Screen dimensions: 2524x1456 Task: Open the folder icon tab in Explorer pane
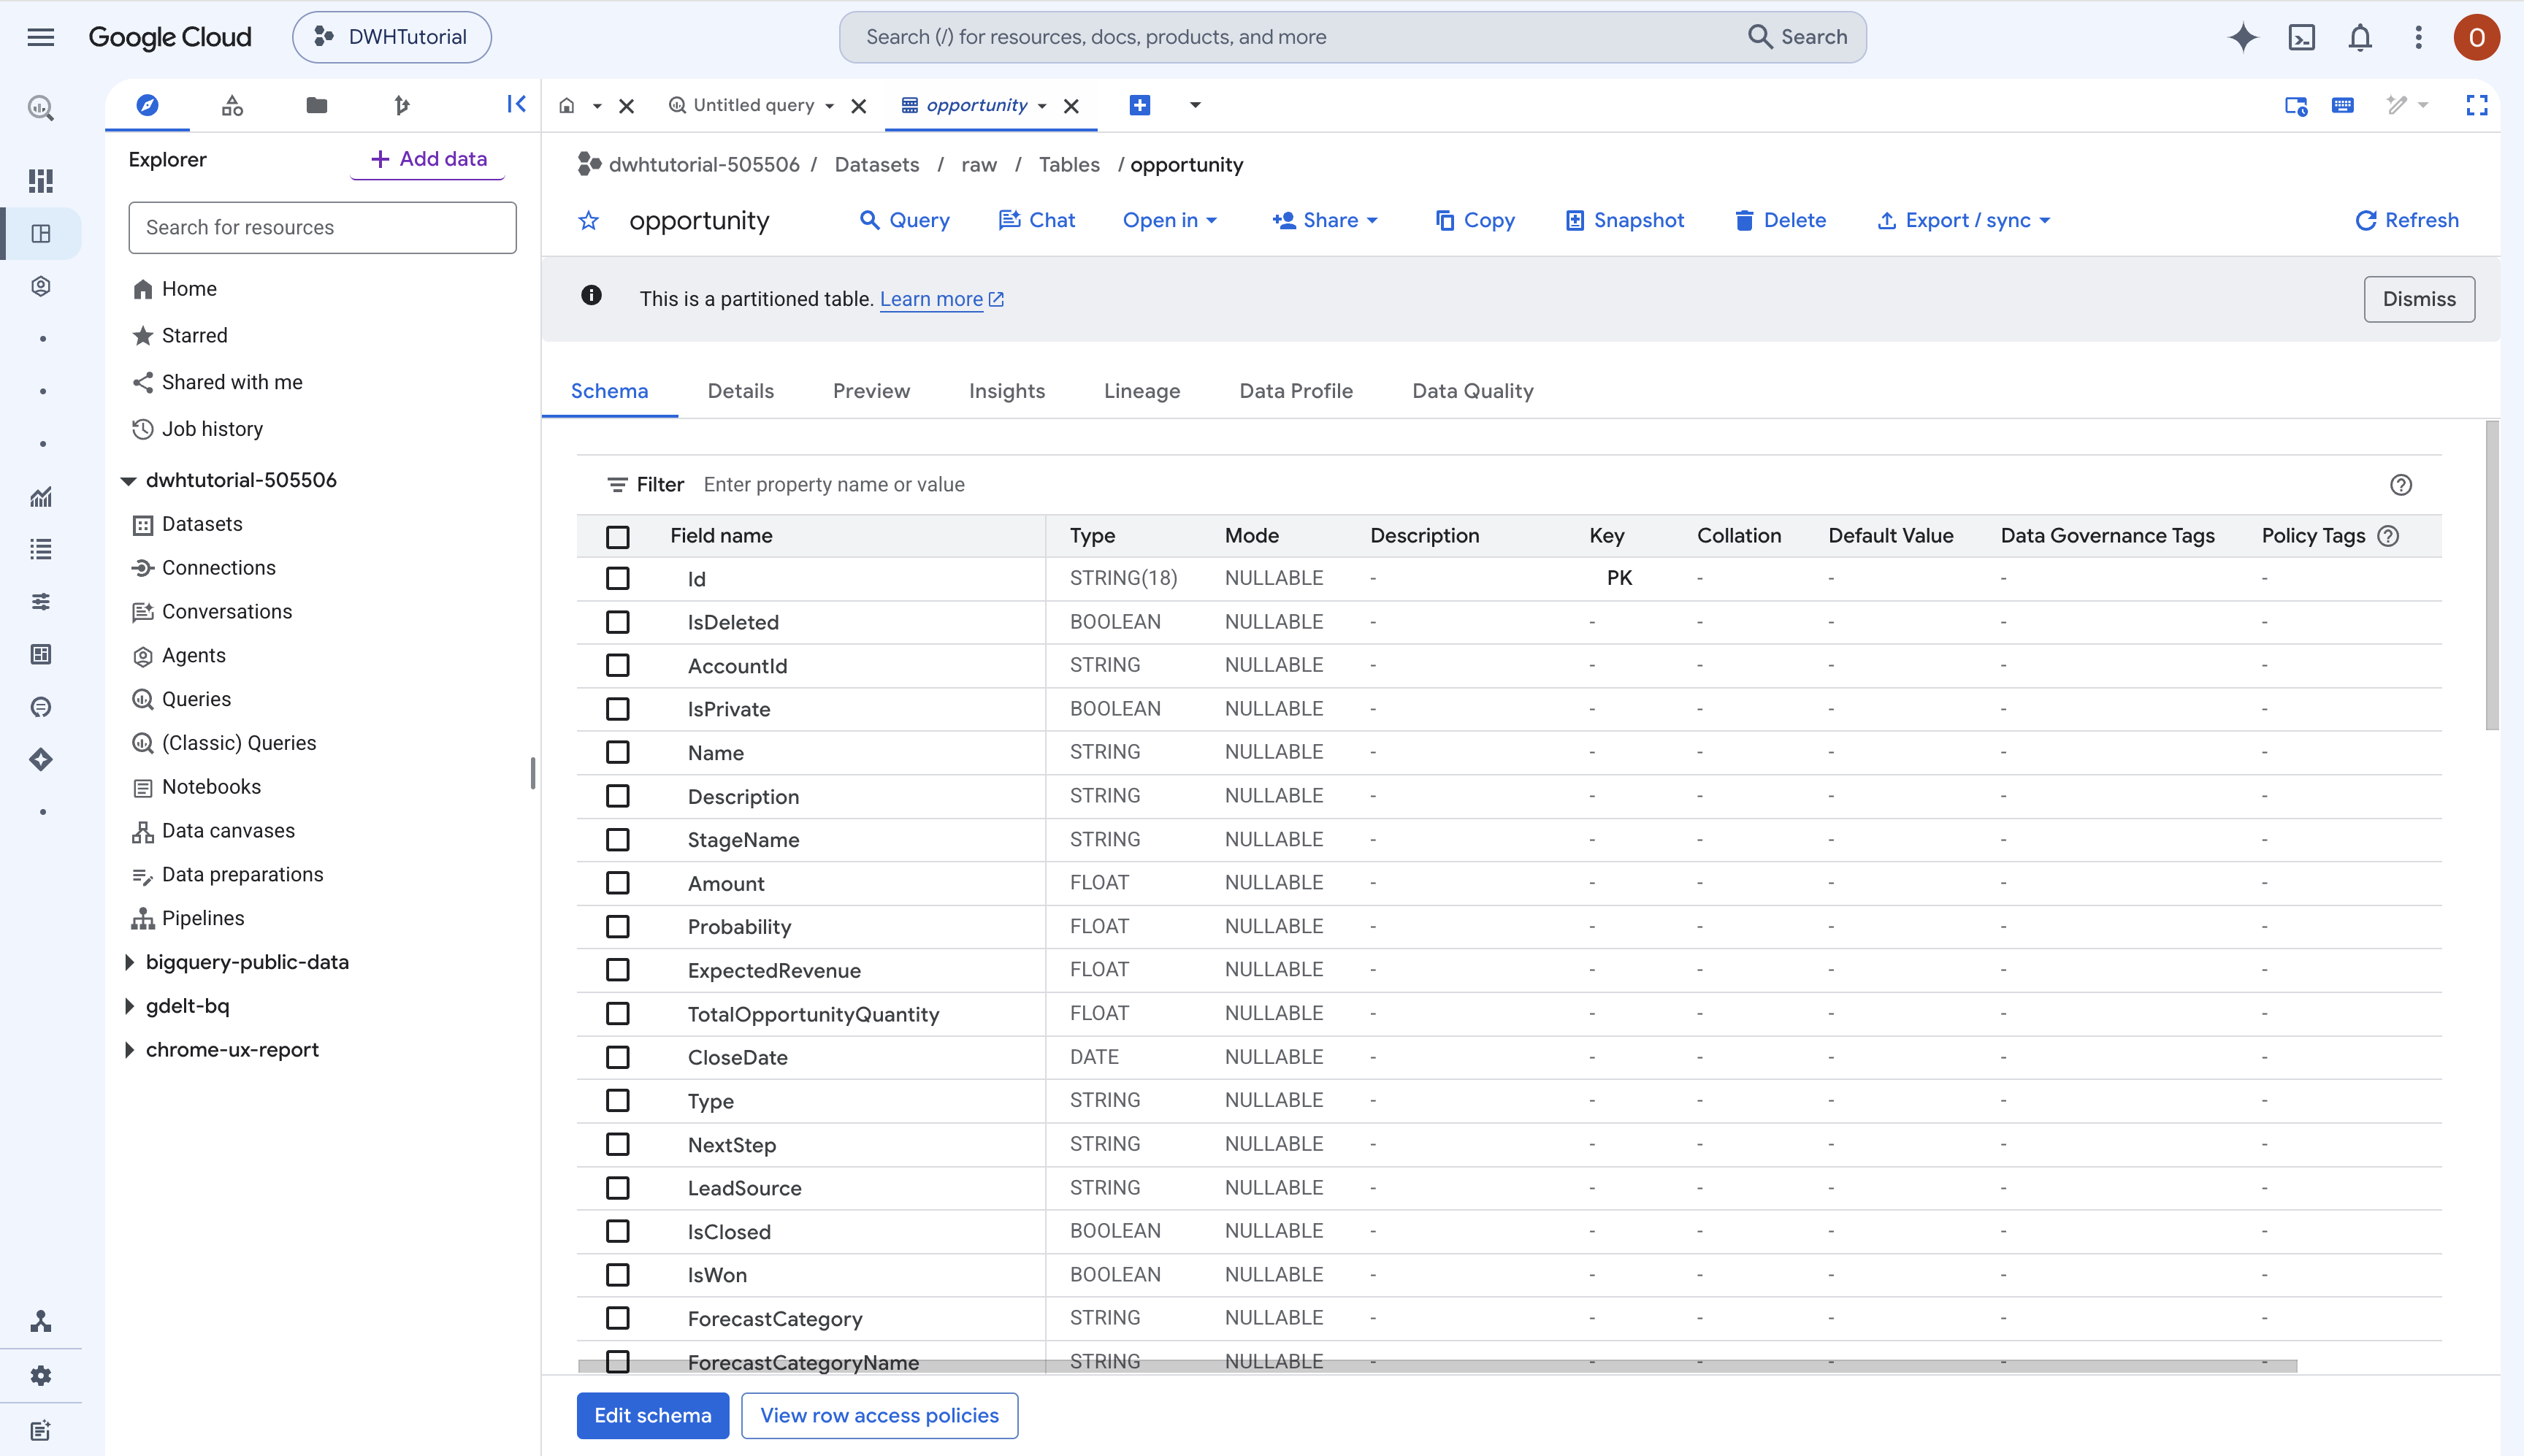click(x=317, y=105)
